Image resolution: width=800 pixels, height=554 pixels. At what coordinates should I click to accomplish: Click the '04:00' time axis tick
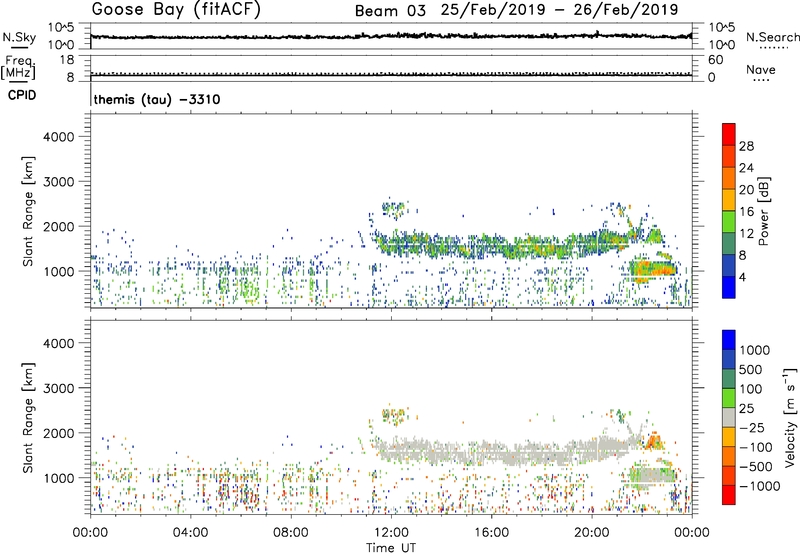coord(190,533)
